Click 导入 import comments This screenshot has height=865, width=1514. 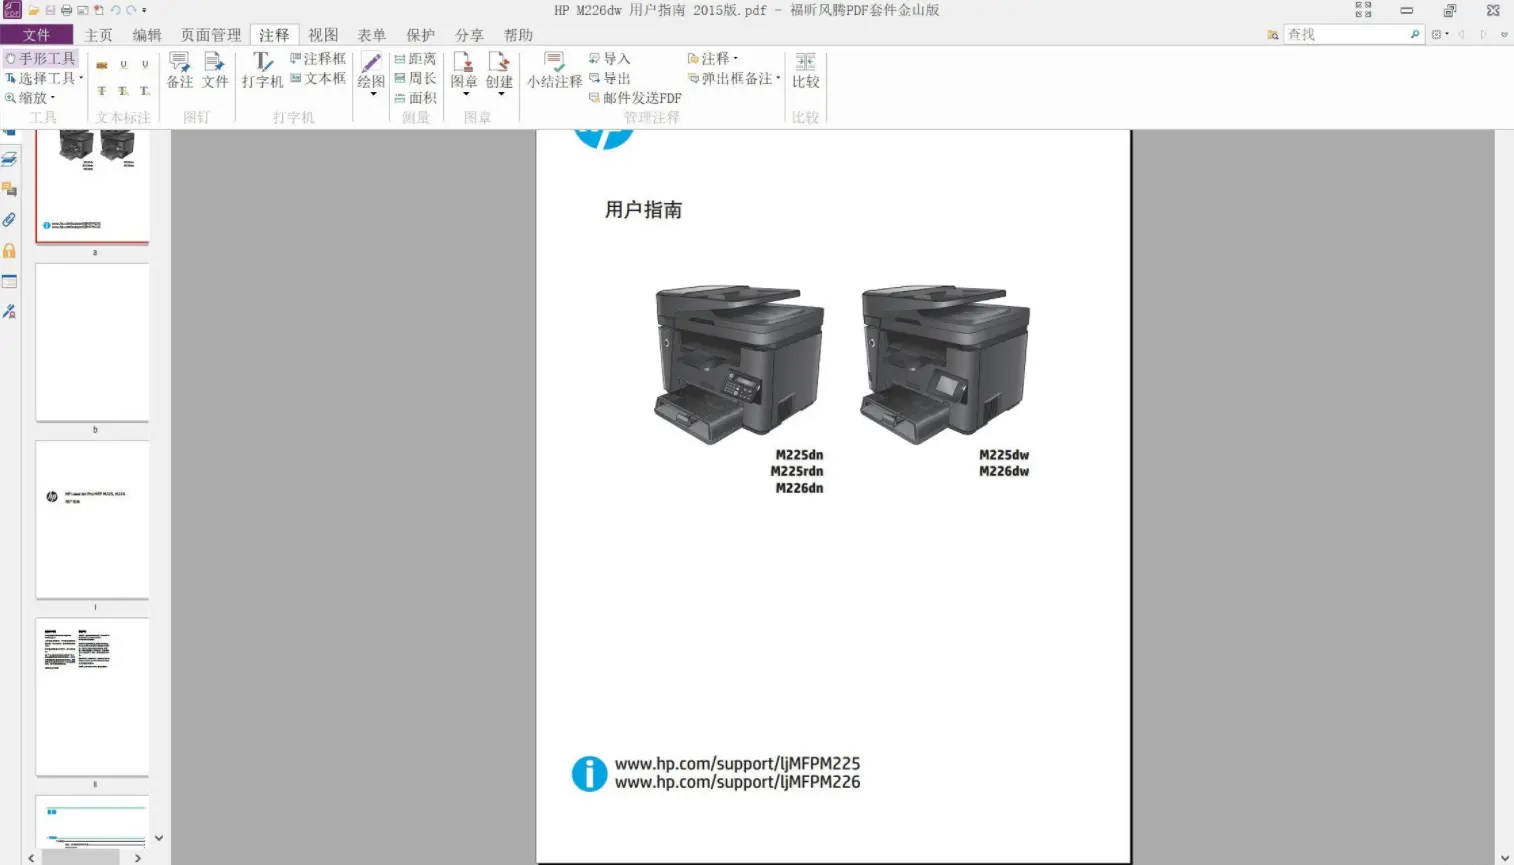point(609,59)
